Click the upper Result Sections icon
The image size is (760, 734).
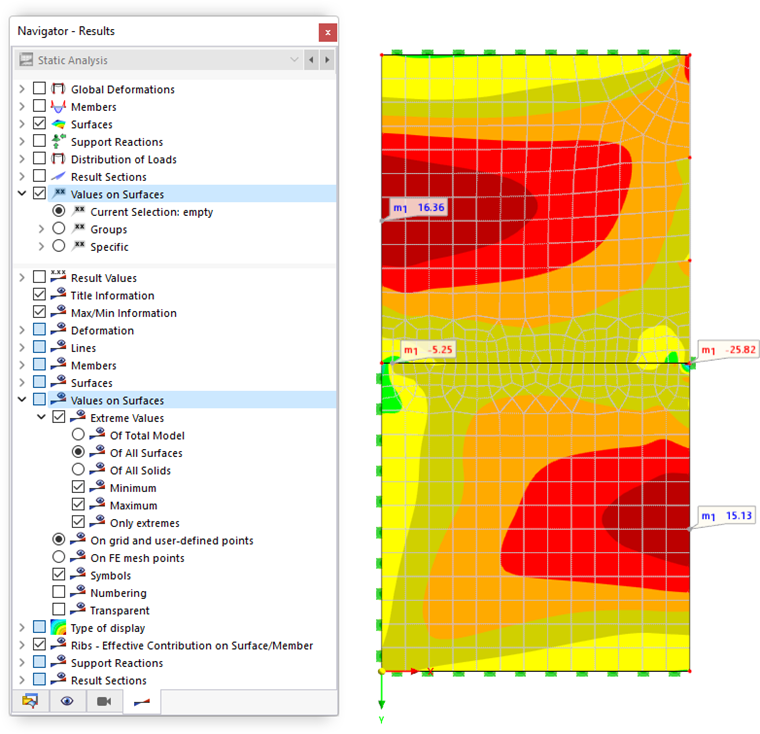point(58,176)
